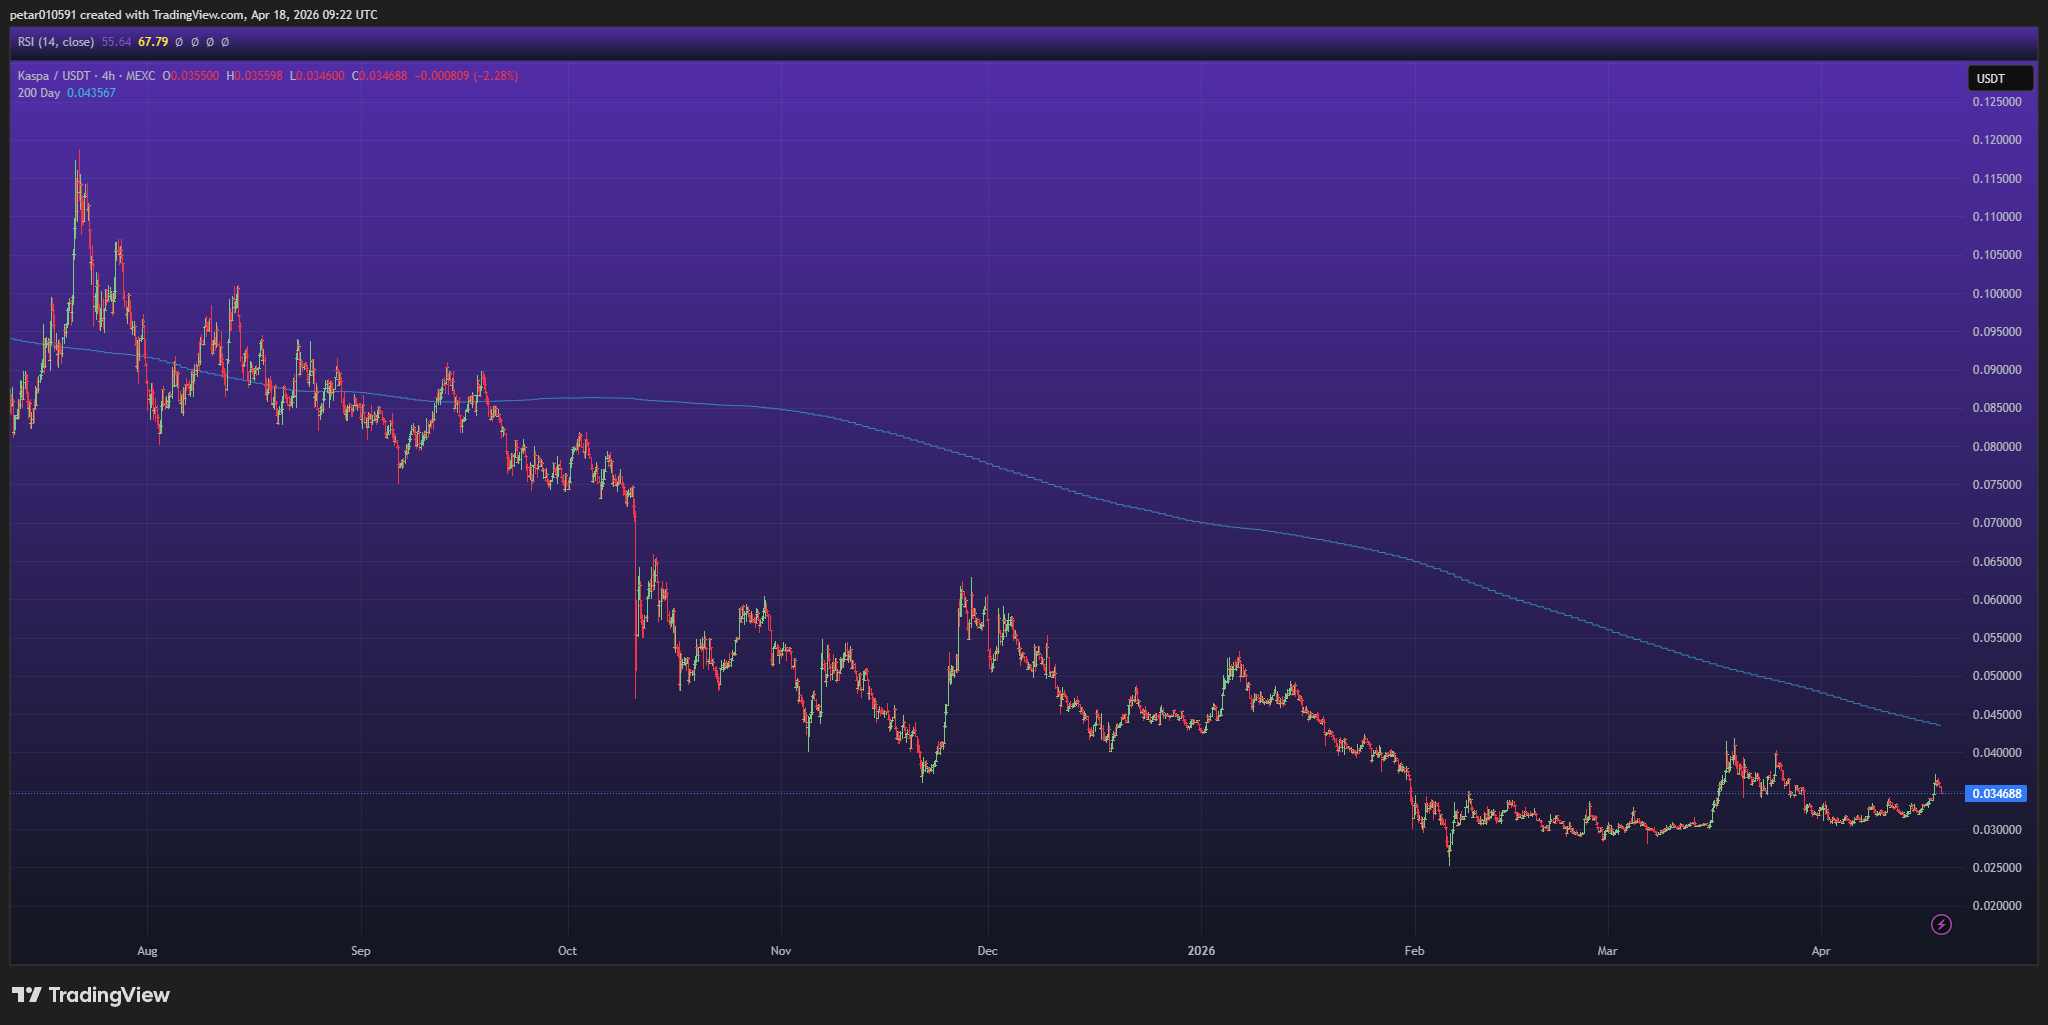The image size is (2048, 1025).
Task: Click the TradingView logo at bottom left
Action: (91, 995)
